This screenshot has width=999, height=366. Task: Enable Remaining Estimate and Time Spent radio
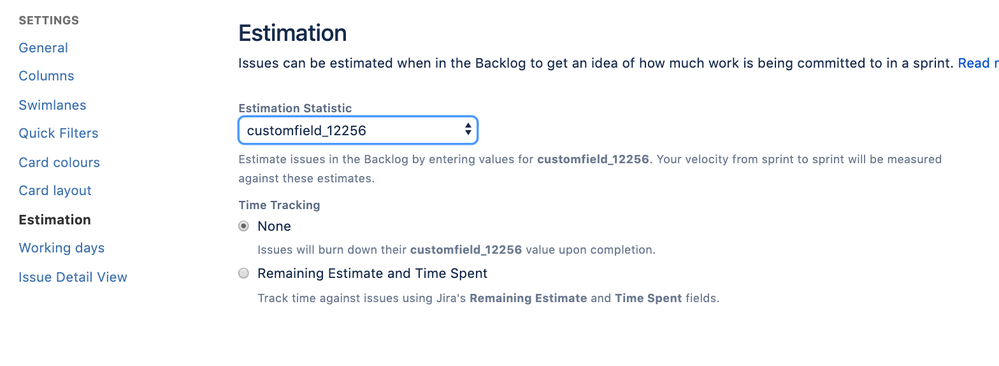[243, 274]
